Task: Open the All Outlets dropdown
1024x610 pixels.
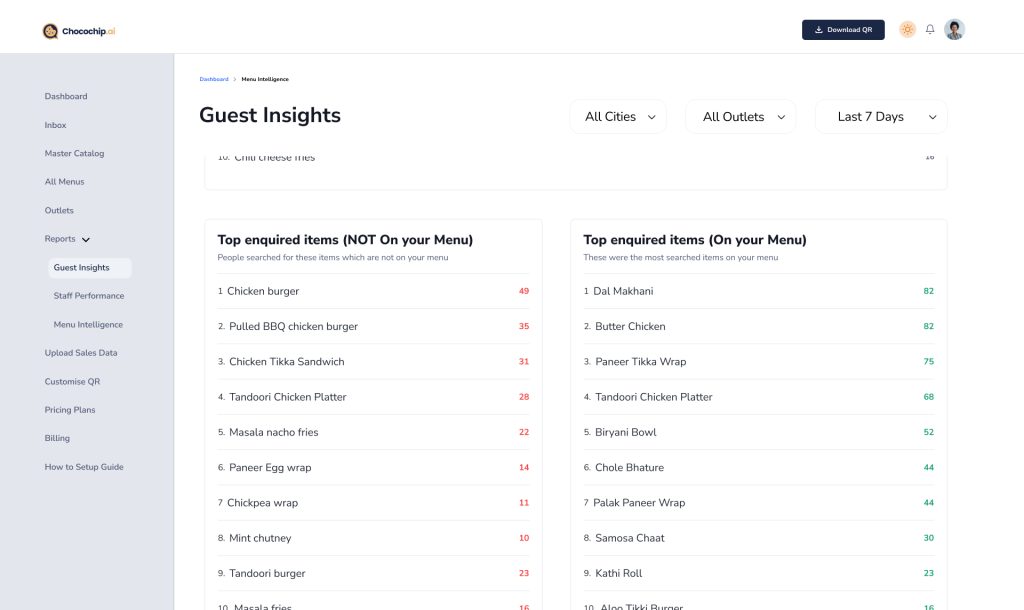Action: pyautogui.click(x=740, y=117)
